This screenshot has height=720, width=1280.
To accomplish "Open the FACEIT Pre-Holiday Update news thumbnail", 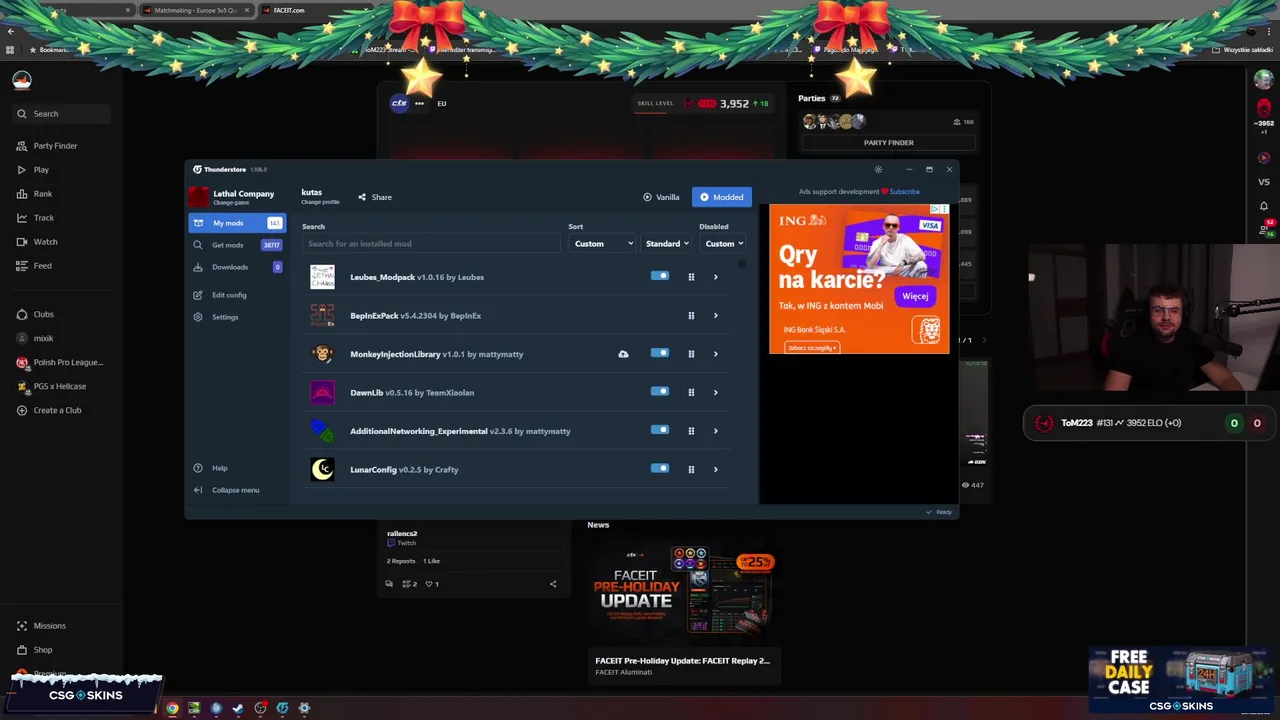I will pos(684,594).
